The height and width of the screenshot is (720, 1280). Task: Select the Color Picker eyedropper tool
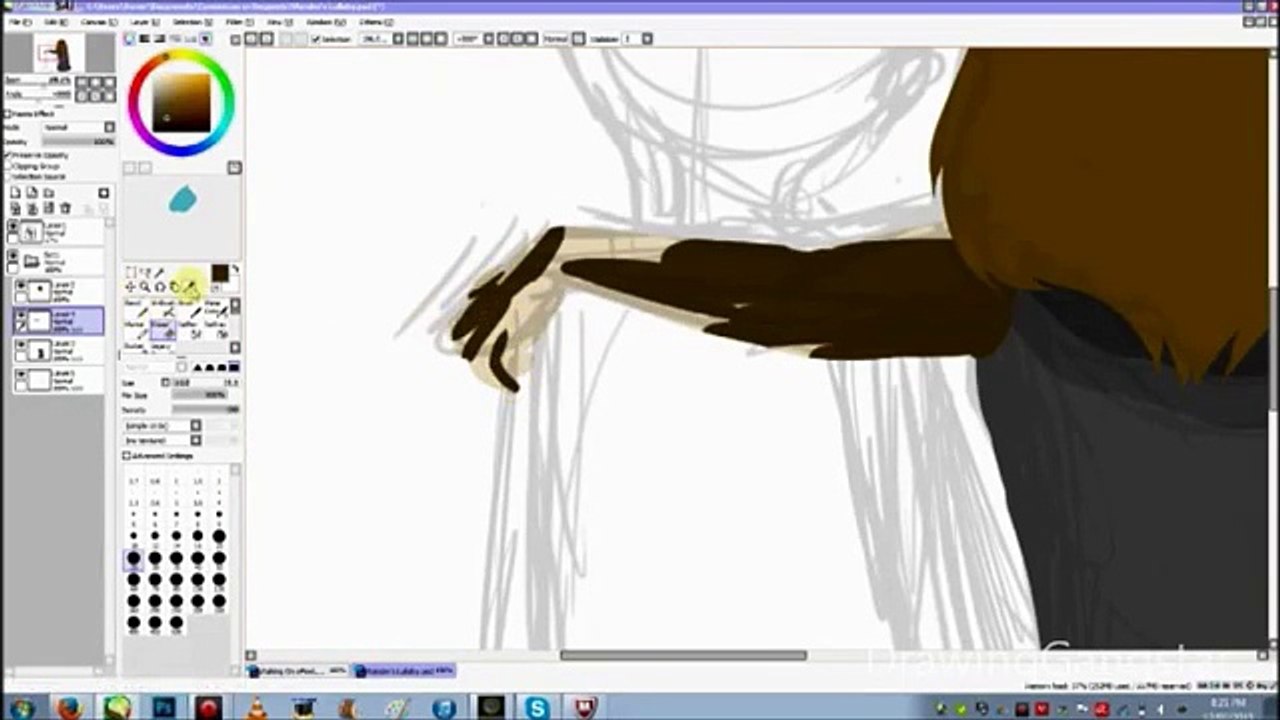click(188, 287)
